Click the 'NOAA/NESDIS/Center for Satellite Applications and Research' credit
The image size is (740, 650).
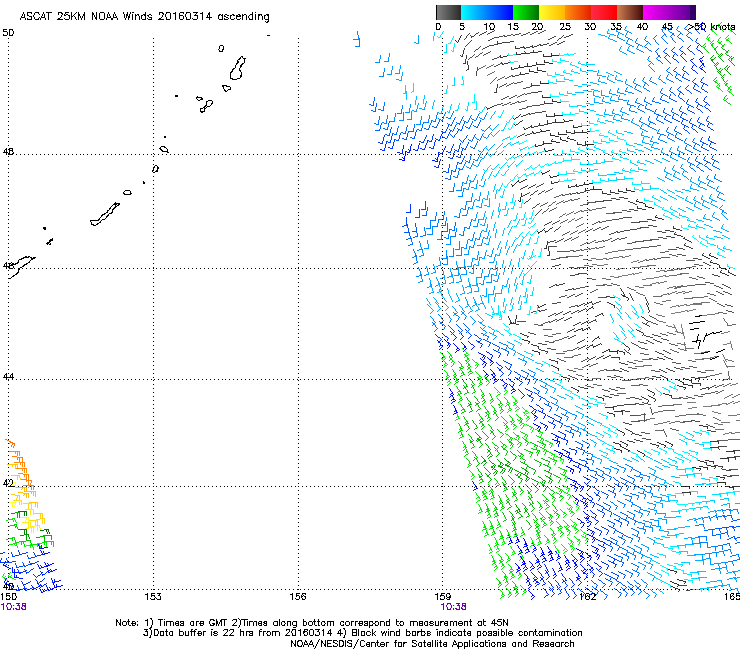(x=432, y=644)
